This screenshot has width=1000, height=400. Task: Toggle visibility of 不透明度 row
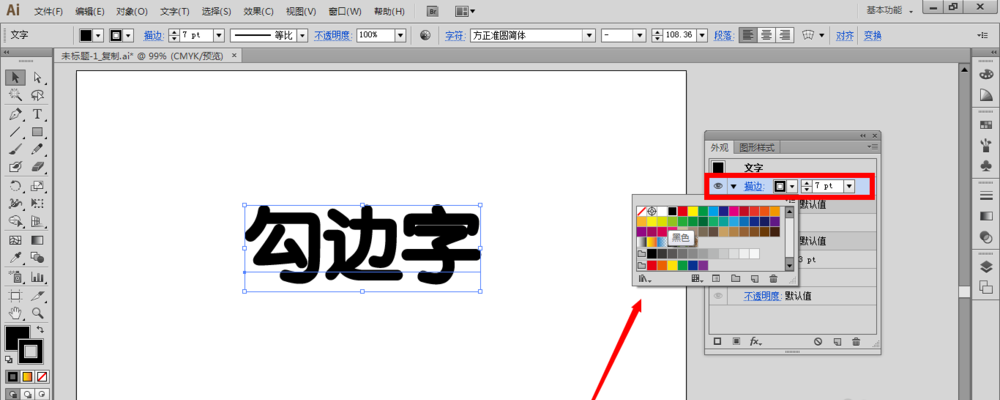[x=719, y=296]
